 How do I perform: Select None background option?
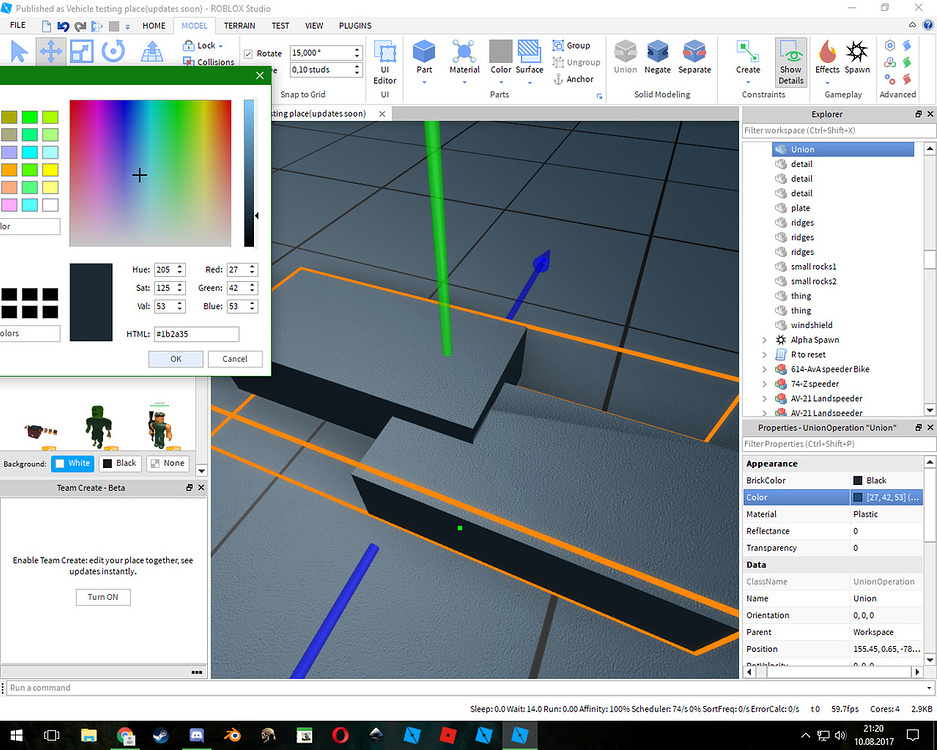167,463
